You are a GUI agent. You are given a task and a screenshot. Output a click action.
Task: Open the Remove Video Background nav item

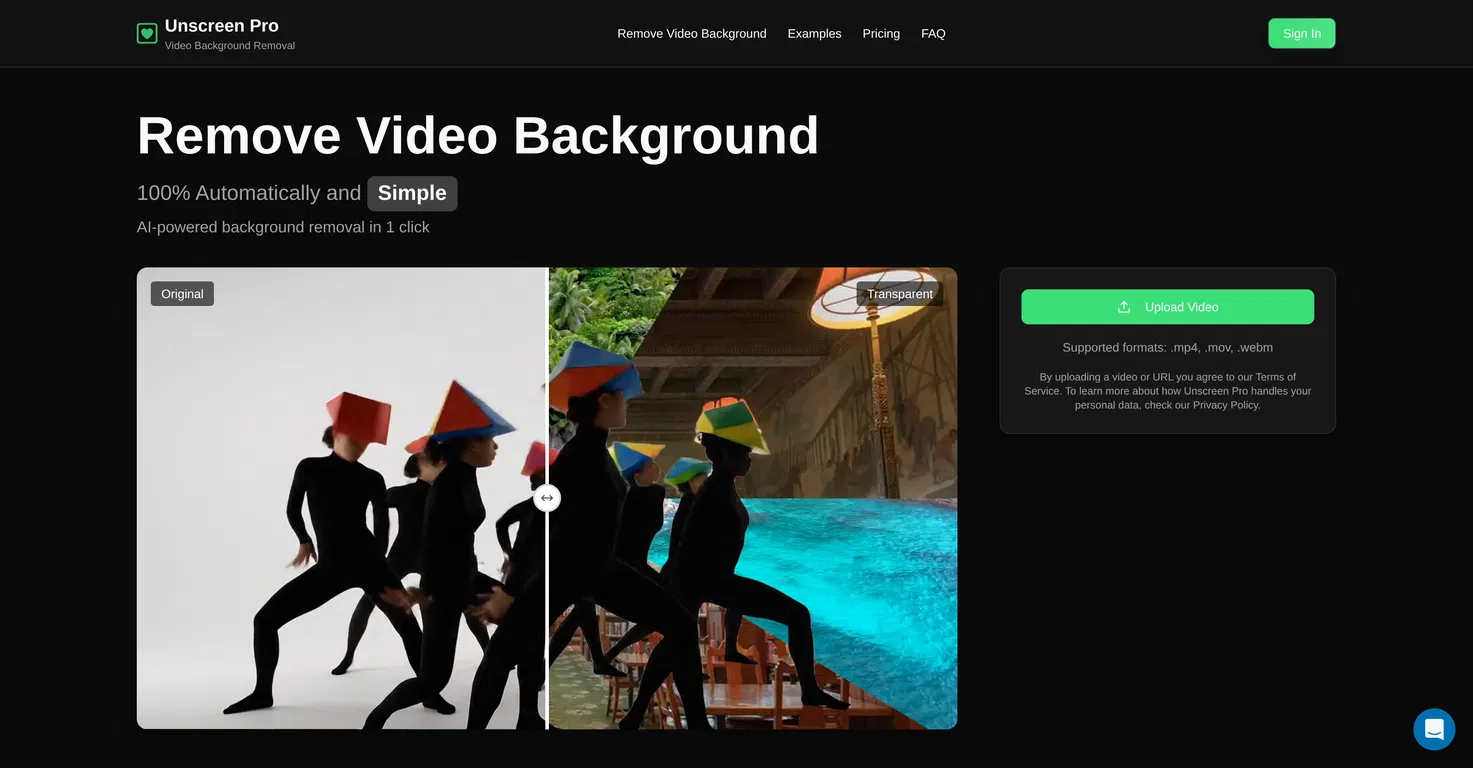[691, 34]
